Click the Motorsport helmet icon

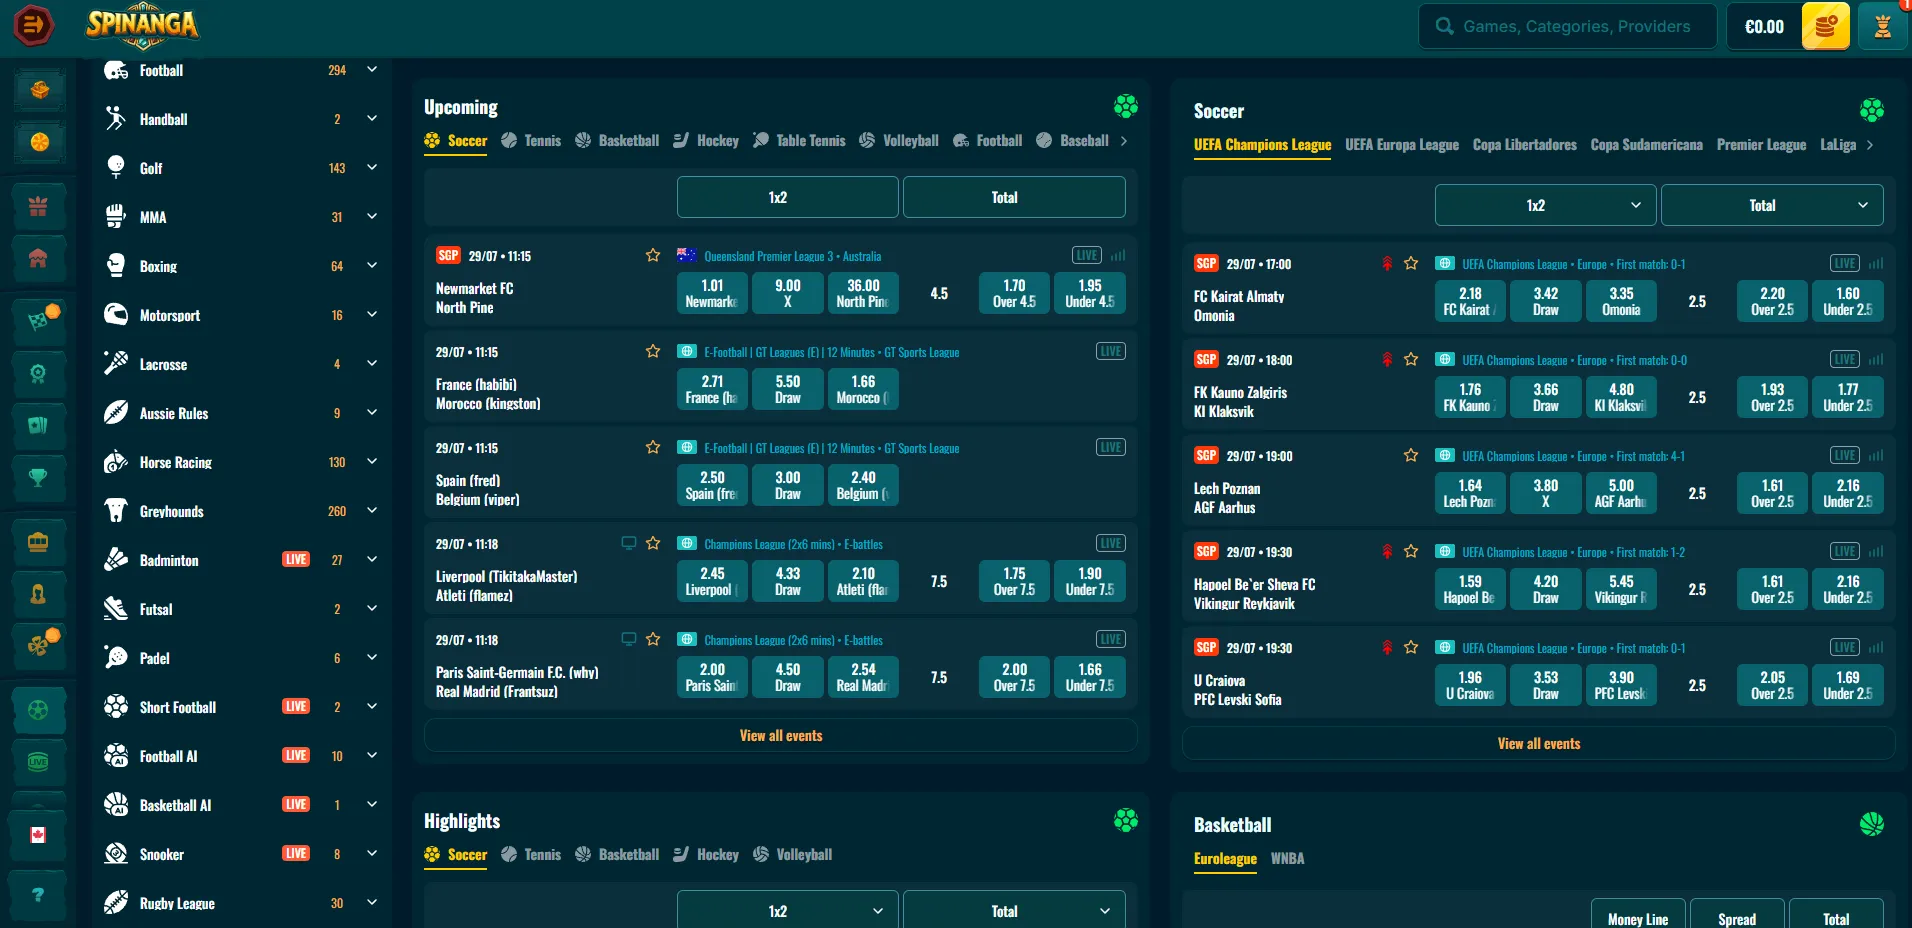click(116, 315)
